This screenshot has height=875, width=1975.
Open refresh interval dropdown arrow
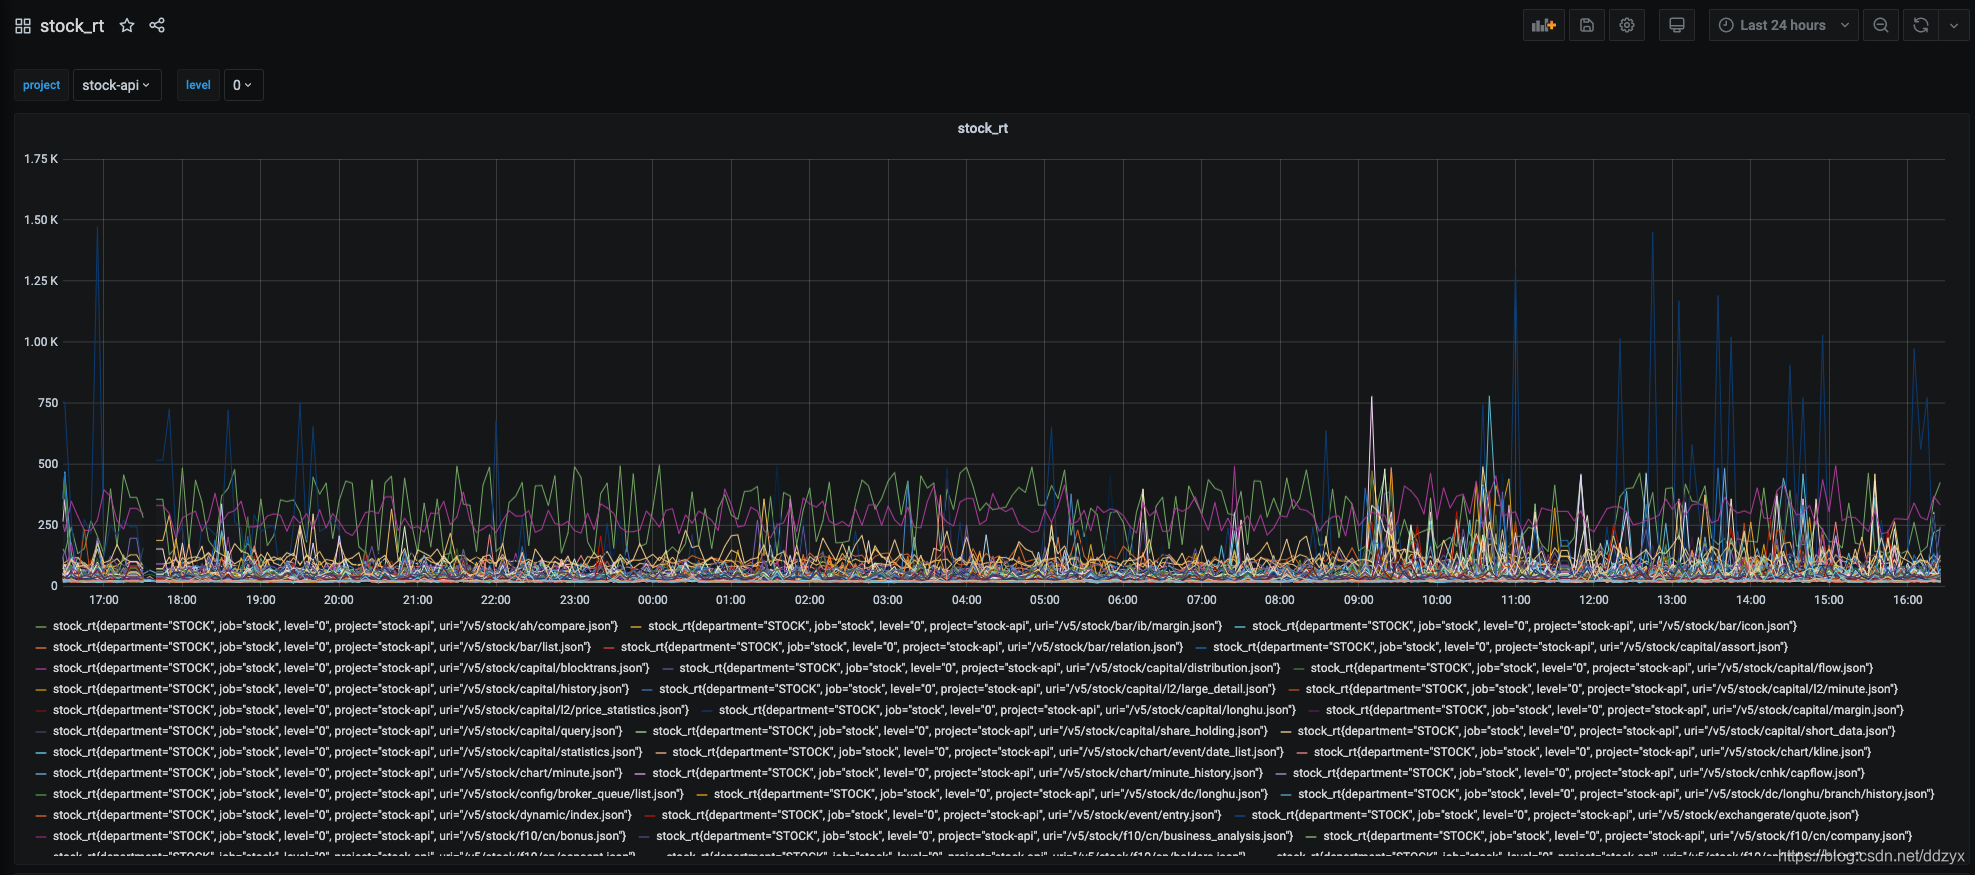click(x=1954, y=25)
